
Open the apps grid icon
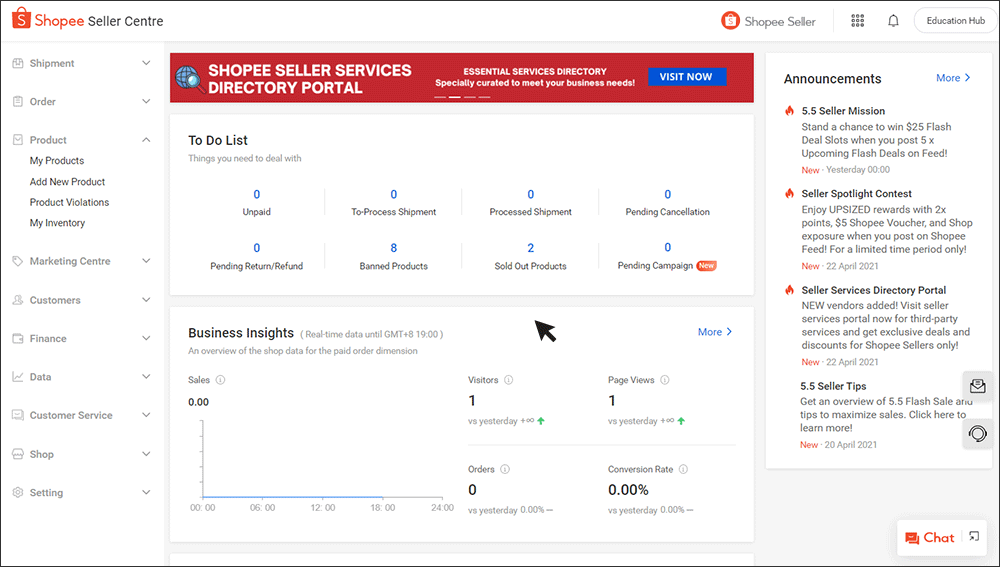pos(858,21)
